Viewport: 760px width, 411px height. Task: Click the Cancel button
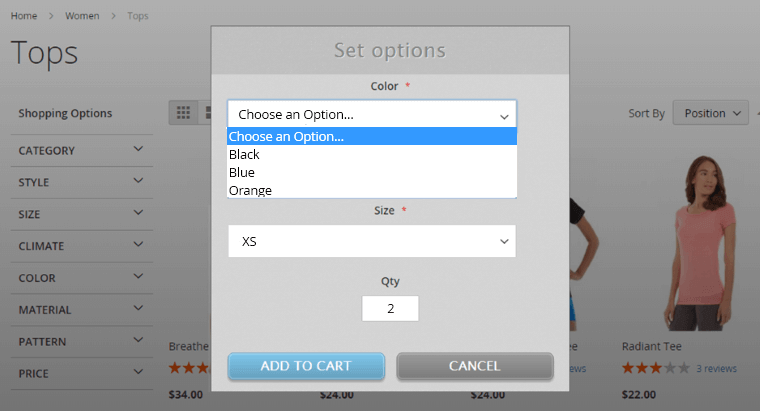click(475, 366)
